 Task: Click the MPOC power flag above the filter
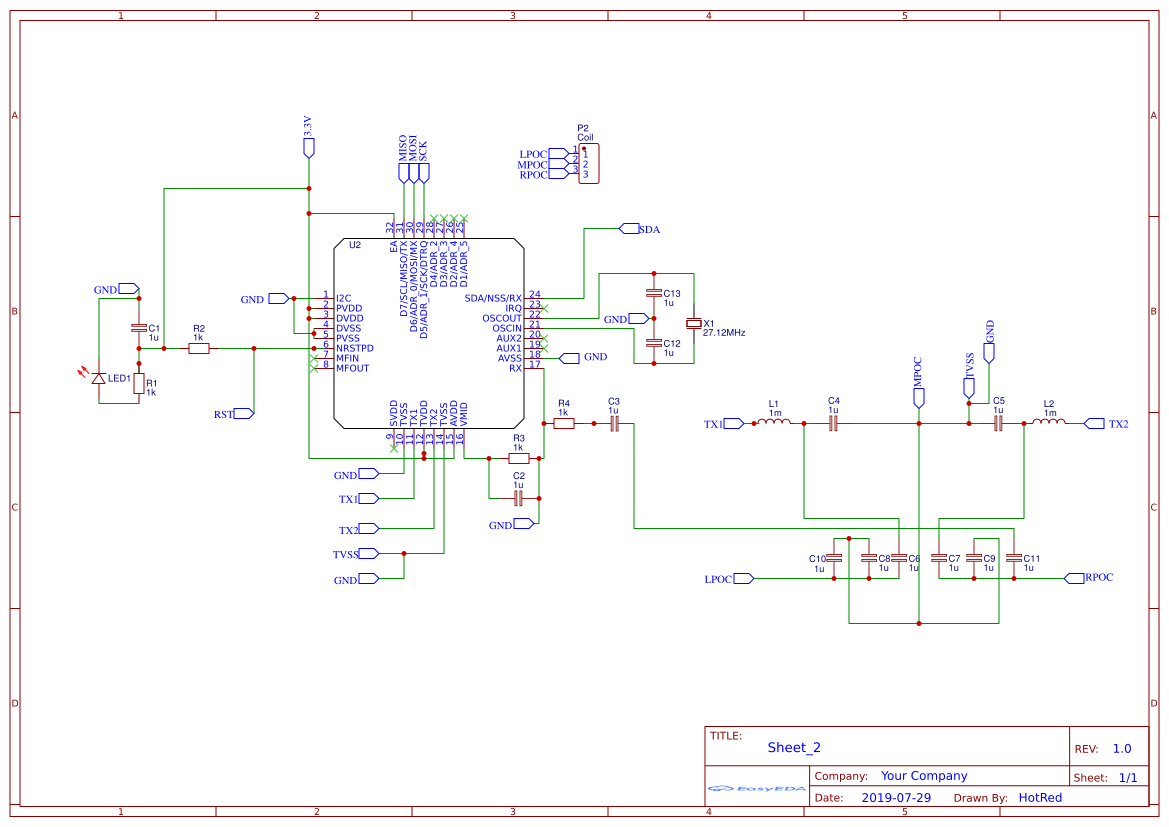917,397
